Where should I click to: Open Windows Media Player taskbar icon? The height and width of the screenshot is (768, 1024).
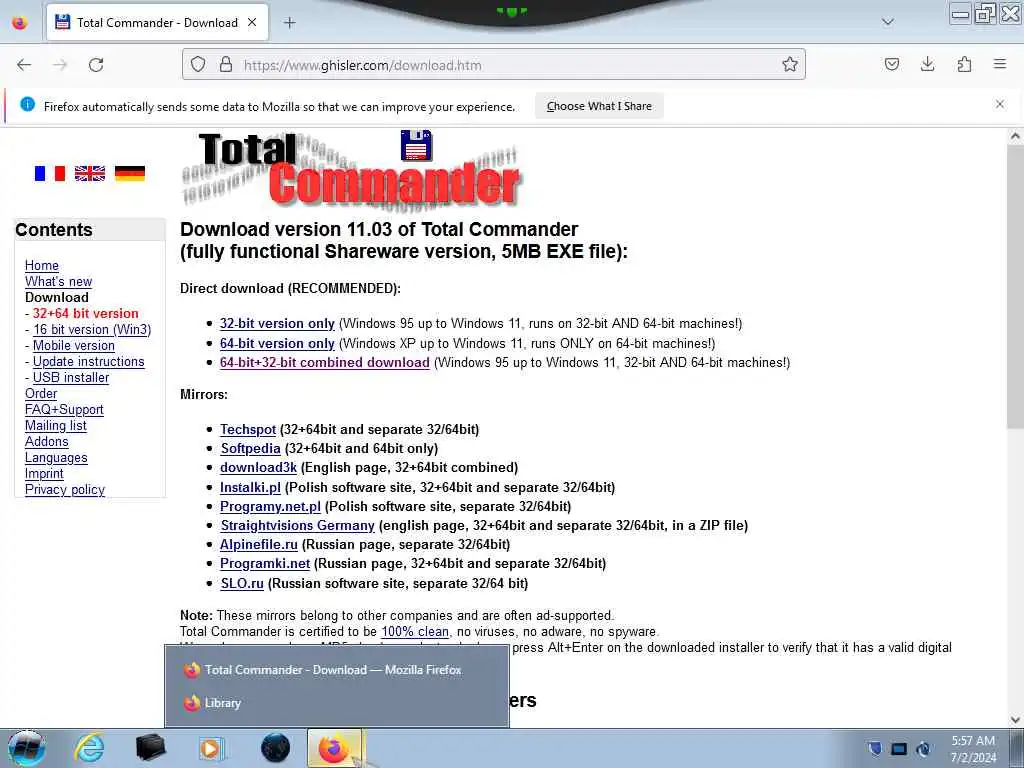click(212, 748)
